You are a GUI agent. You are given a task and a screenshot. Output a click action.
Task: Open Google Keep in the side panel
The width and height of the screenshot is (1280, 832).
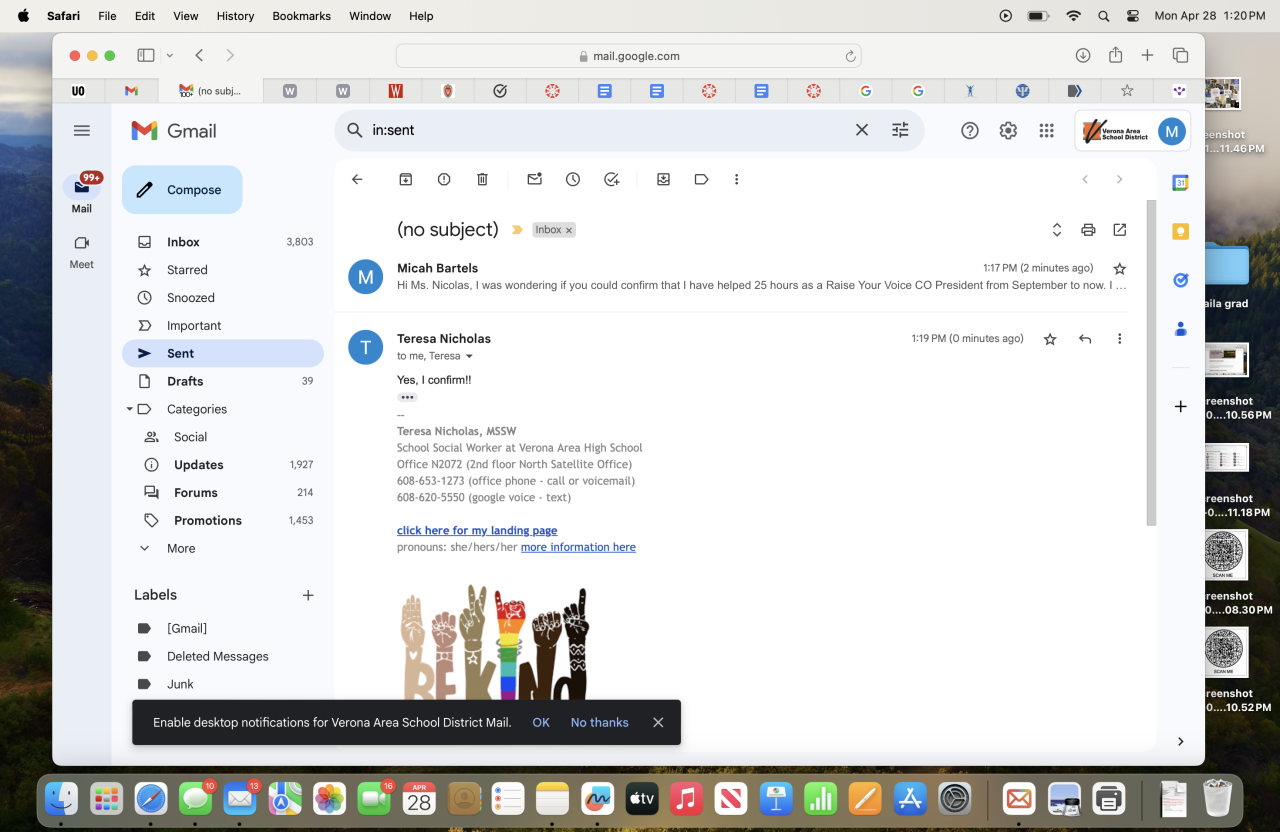point(1180,232)
